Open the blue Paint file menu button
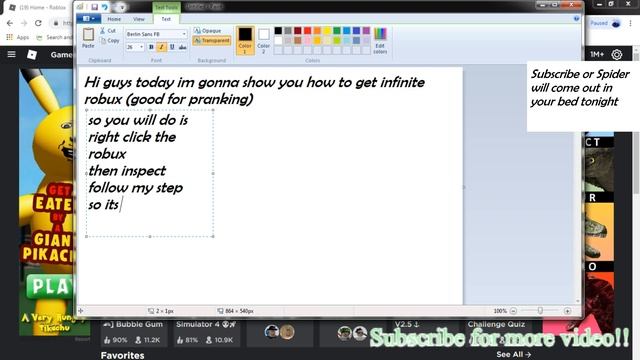Screen dimensions: 640x360 88,19
